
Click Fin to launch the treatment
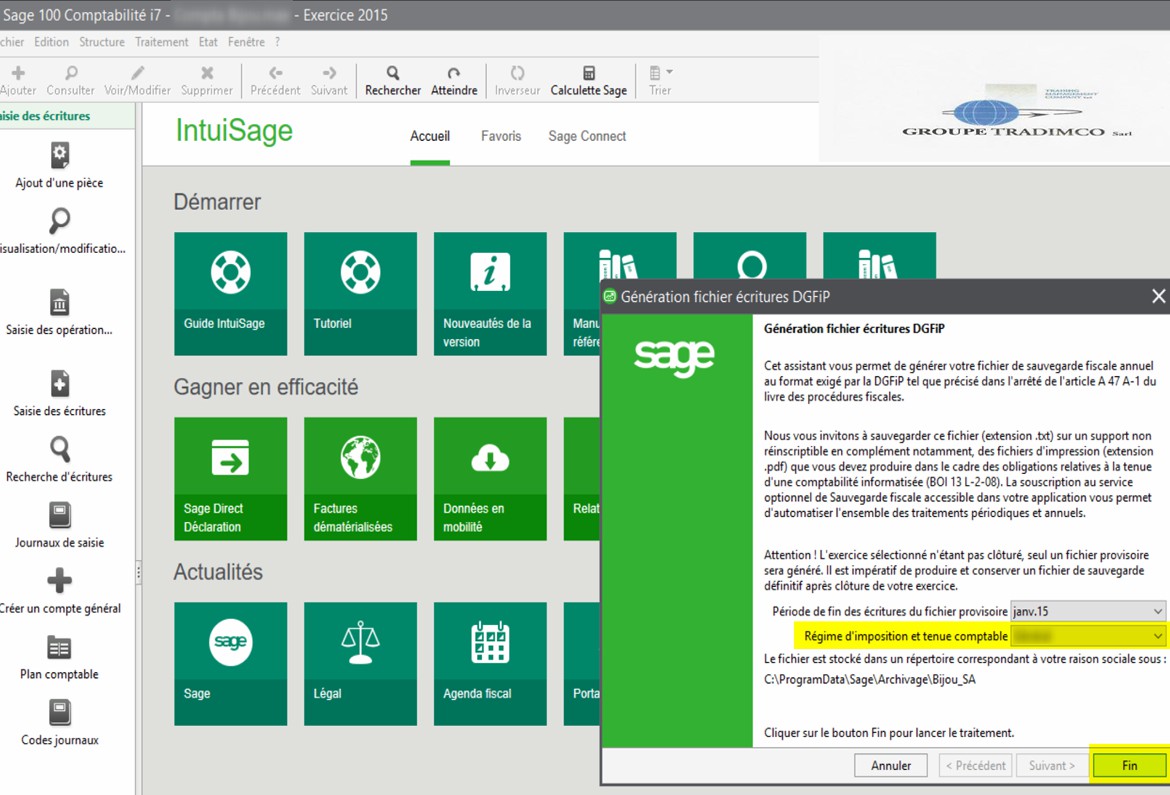tap(1129, 765)
